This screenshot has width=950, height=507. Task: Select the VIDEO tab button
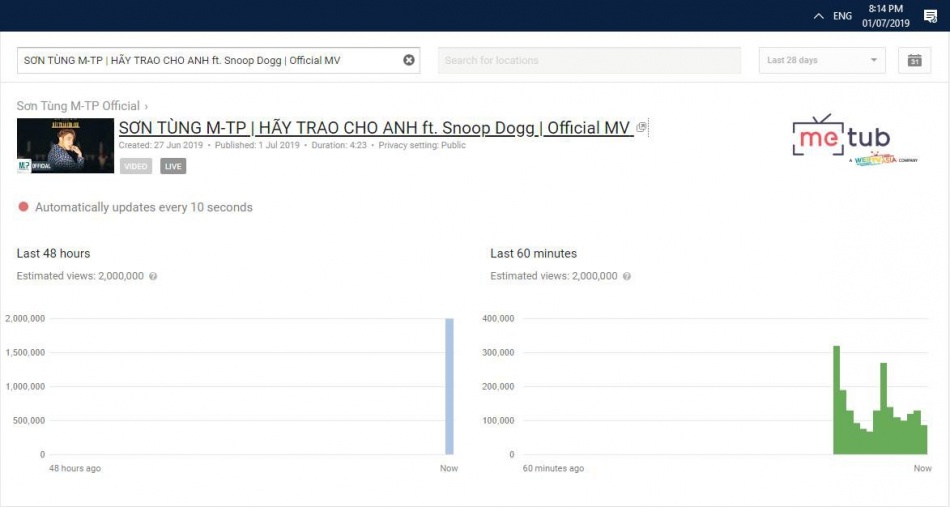click(x=136, y=166)
